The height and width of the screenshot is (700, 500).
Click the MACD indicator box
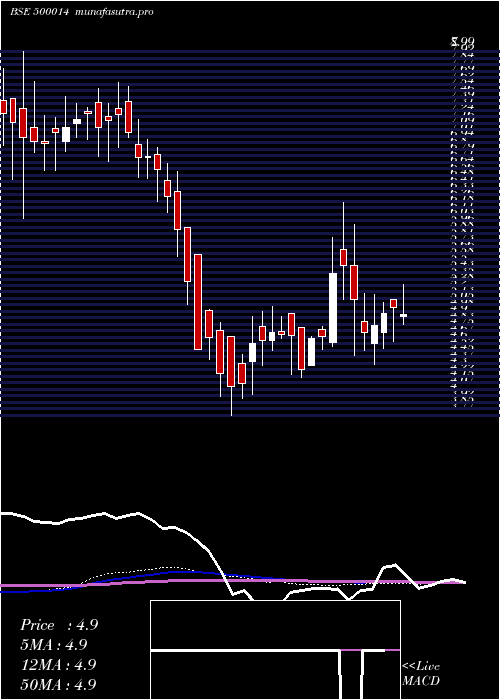point(275,650)
